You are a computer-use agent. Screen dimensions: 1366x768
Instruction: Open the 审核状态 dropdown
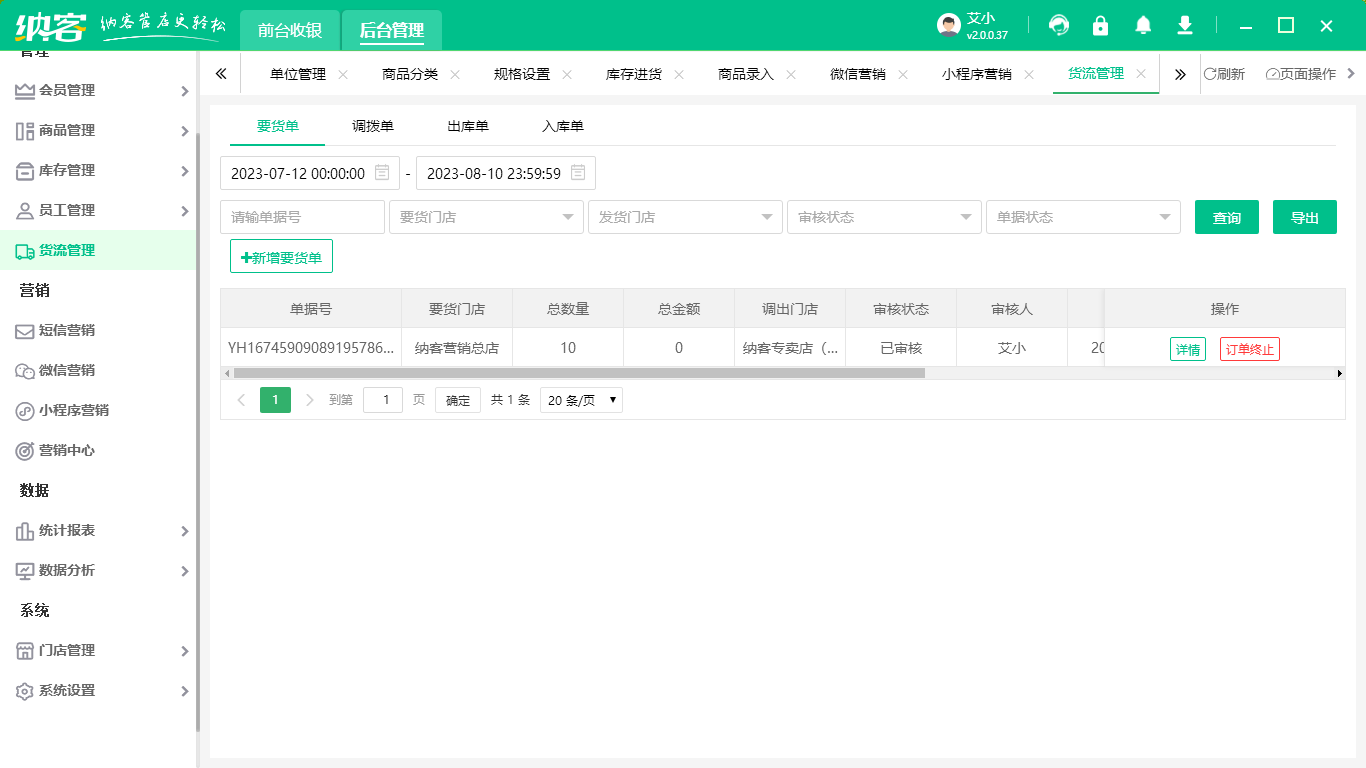point(884,217)
